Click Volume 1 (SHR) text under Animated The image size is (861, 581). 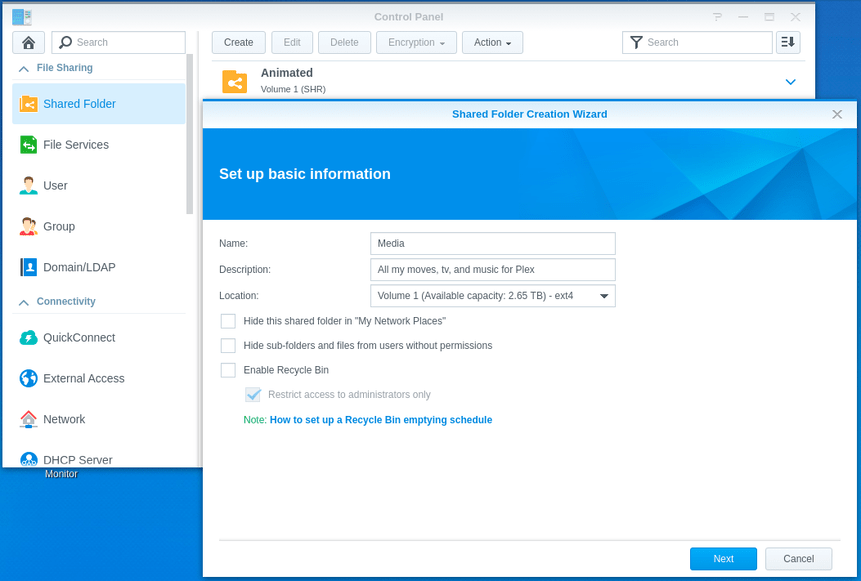pyautogui.click(x=293, y=89)
